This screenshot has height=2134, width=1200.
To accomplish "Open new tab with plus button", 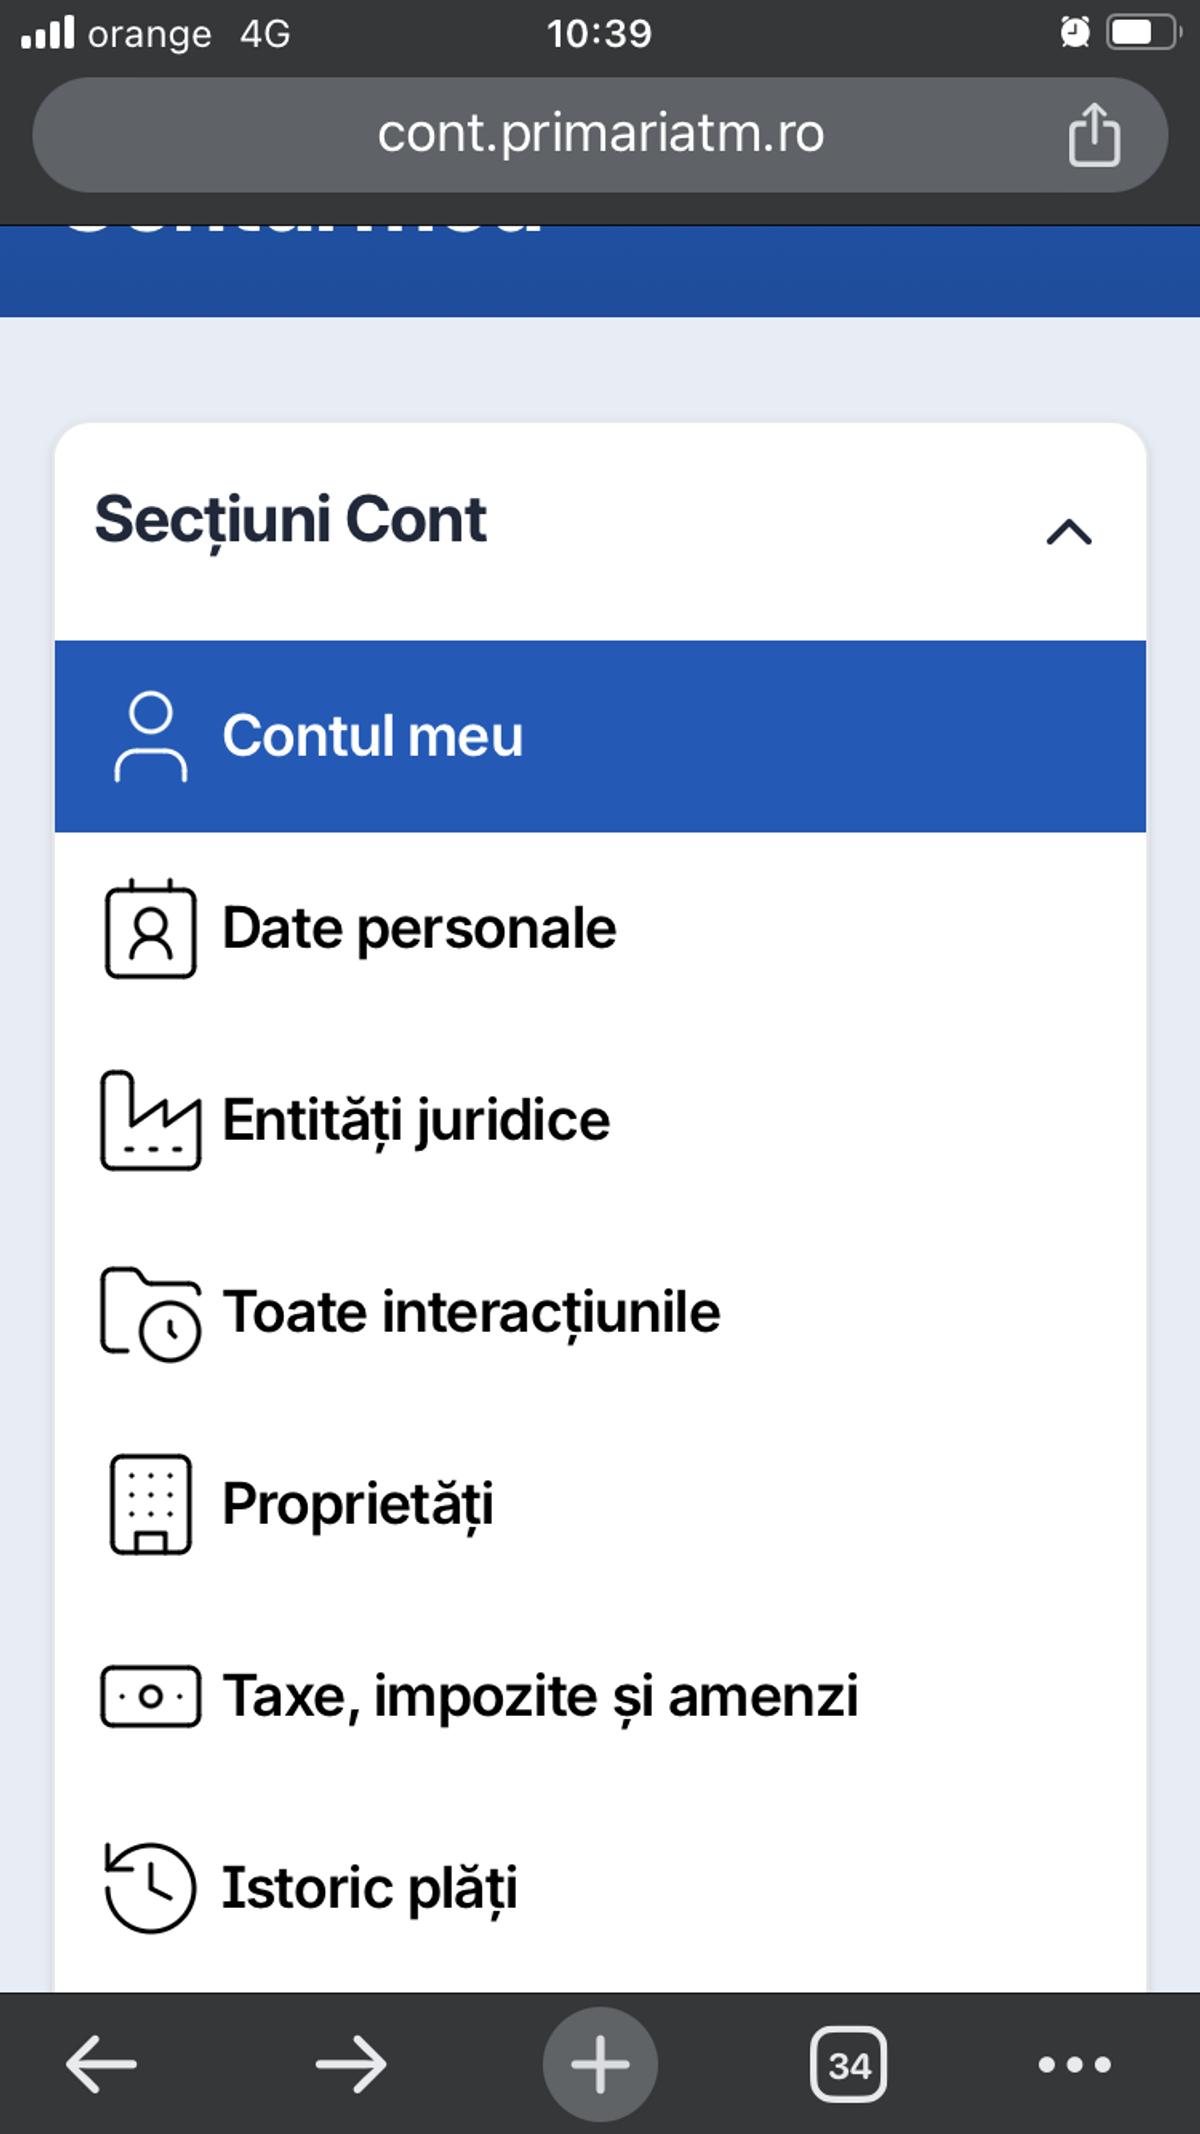I will coord(600,2064).
